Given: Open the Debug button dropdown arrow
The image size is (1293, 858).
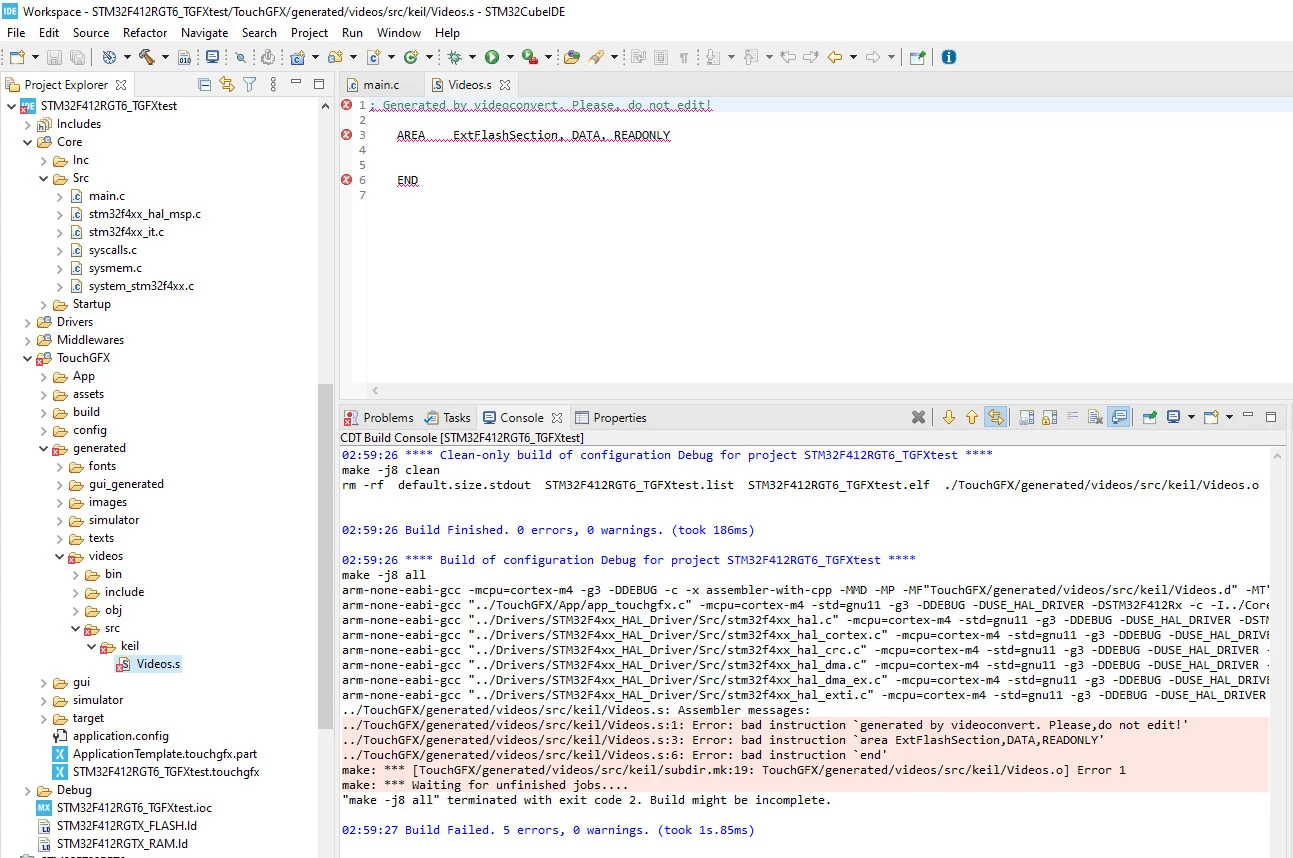Looking at the screenshot, I should tap(471, 57).
